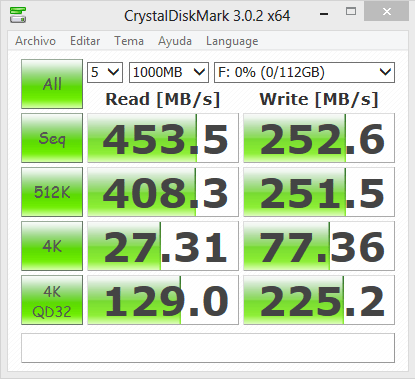Click the empty comment field at bottom
Screen dimensions: 415x379
pos(208,348)
